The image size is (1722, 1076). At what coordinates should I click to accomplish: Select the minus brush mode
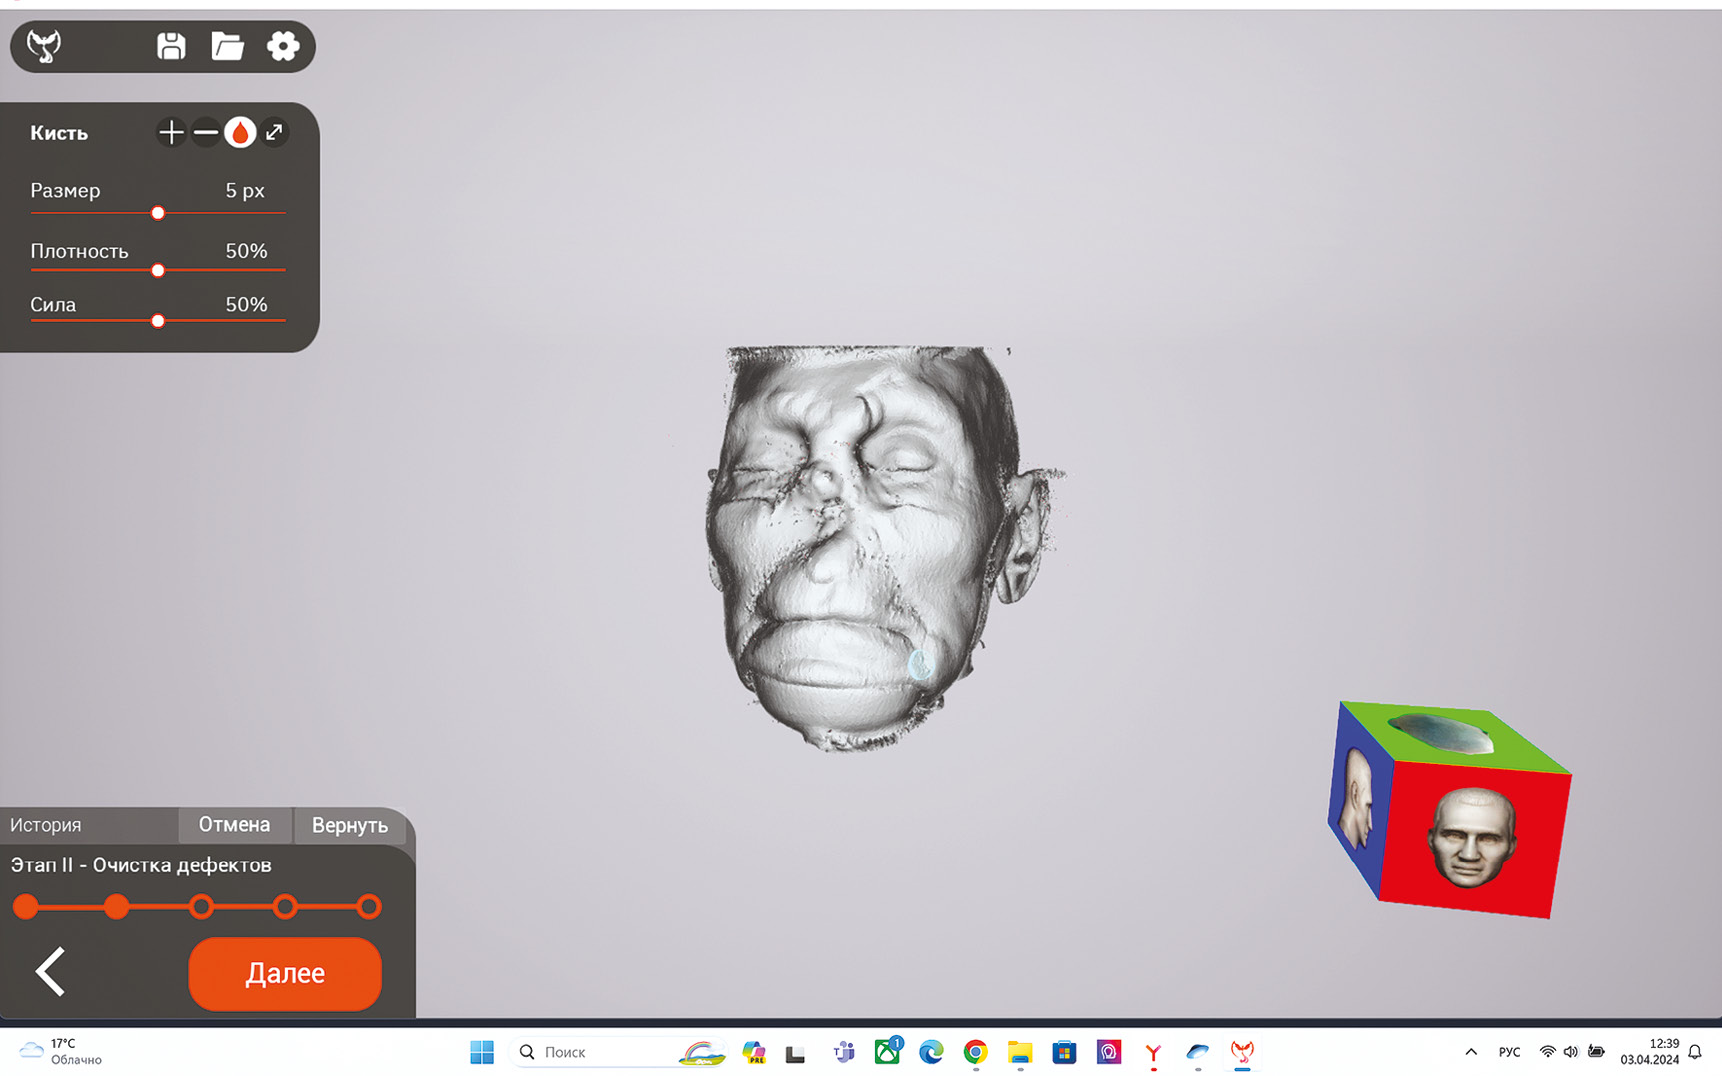(x=206, y=132)
